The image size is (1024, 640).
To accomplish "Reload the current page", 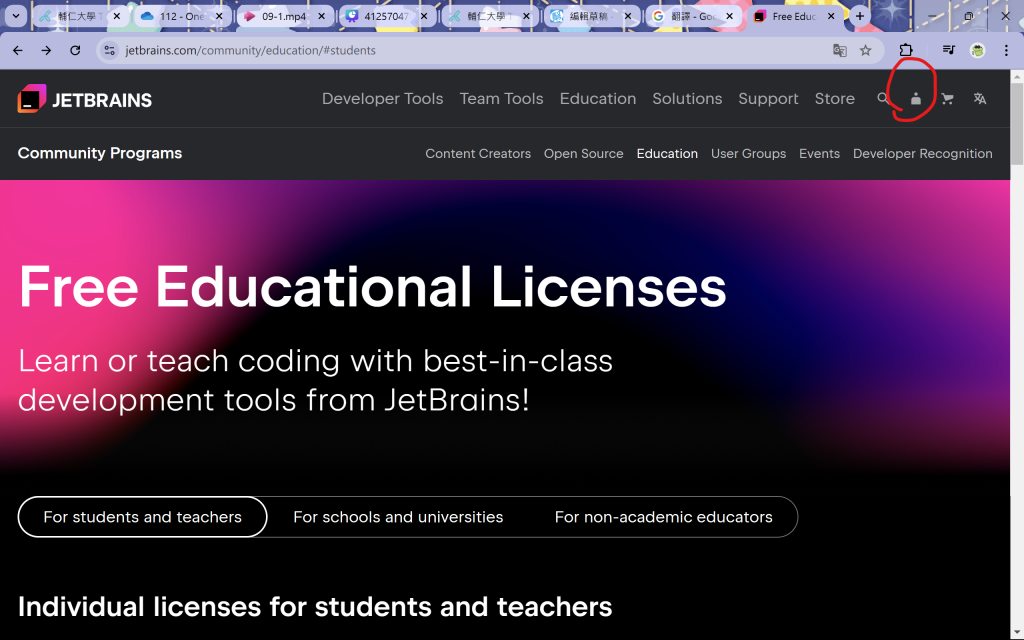I will coord(75,50).
